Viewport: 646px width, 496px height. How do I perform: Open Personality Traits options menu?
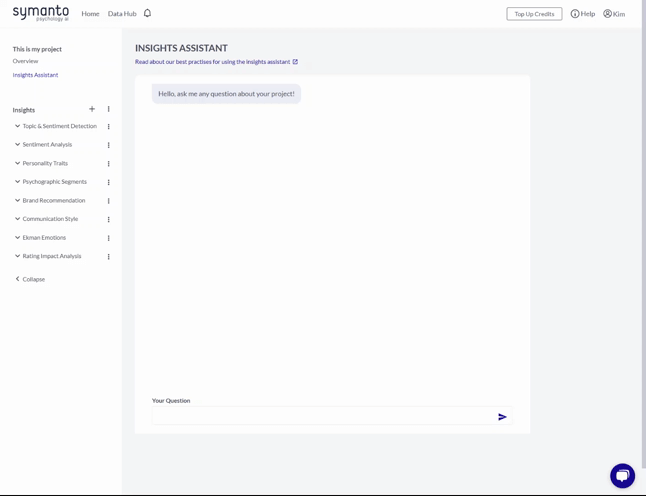click(x=108, y=164)
